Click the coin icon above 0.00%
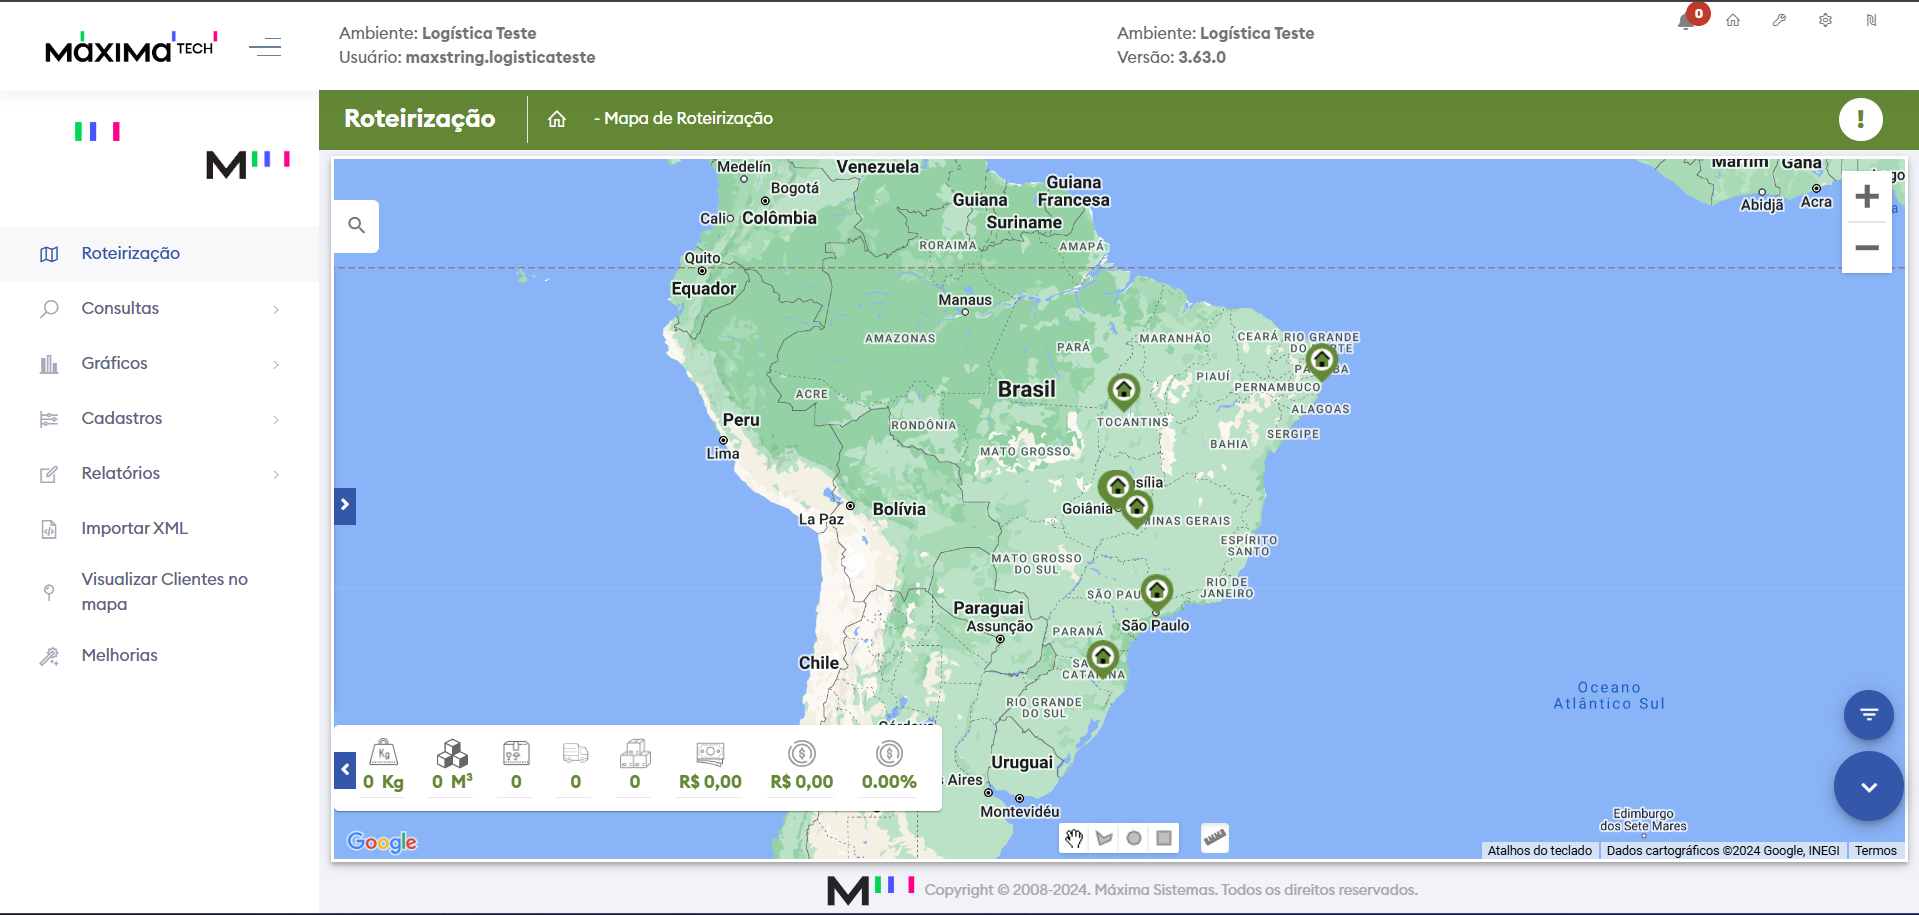1919x915 pixels. pos(889,753)
